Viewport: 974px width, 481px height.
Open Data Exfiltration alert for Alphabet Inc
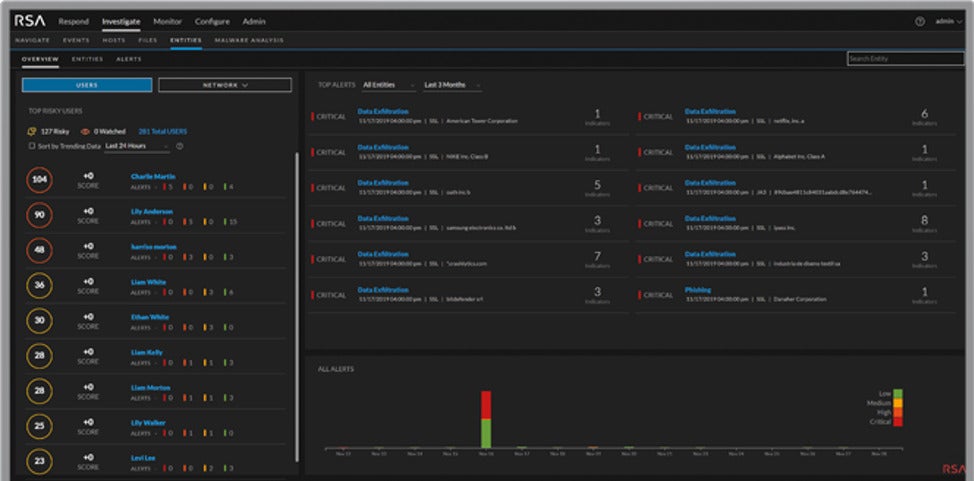(x=710, y=148)
